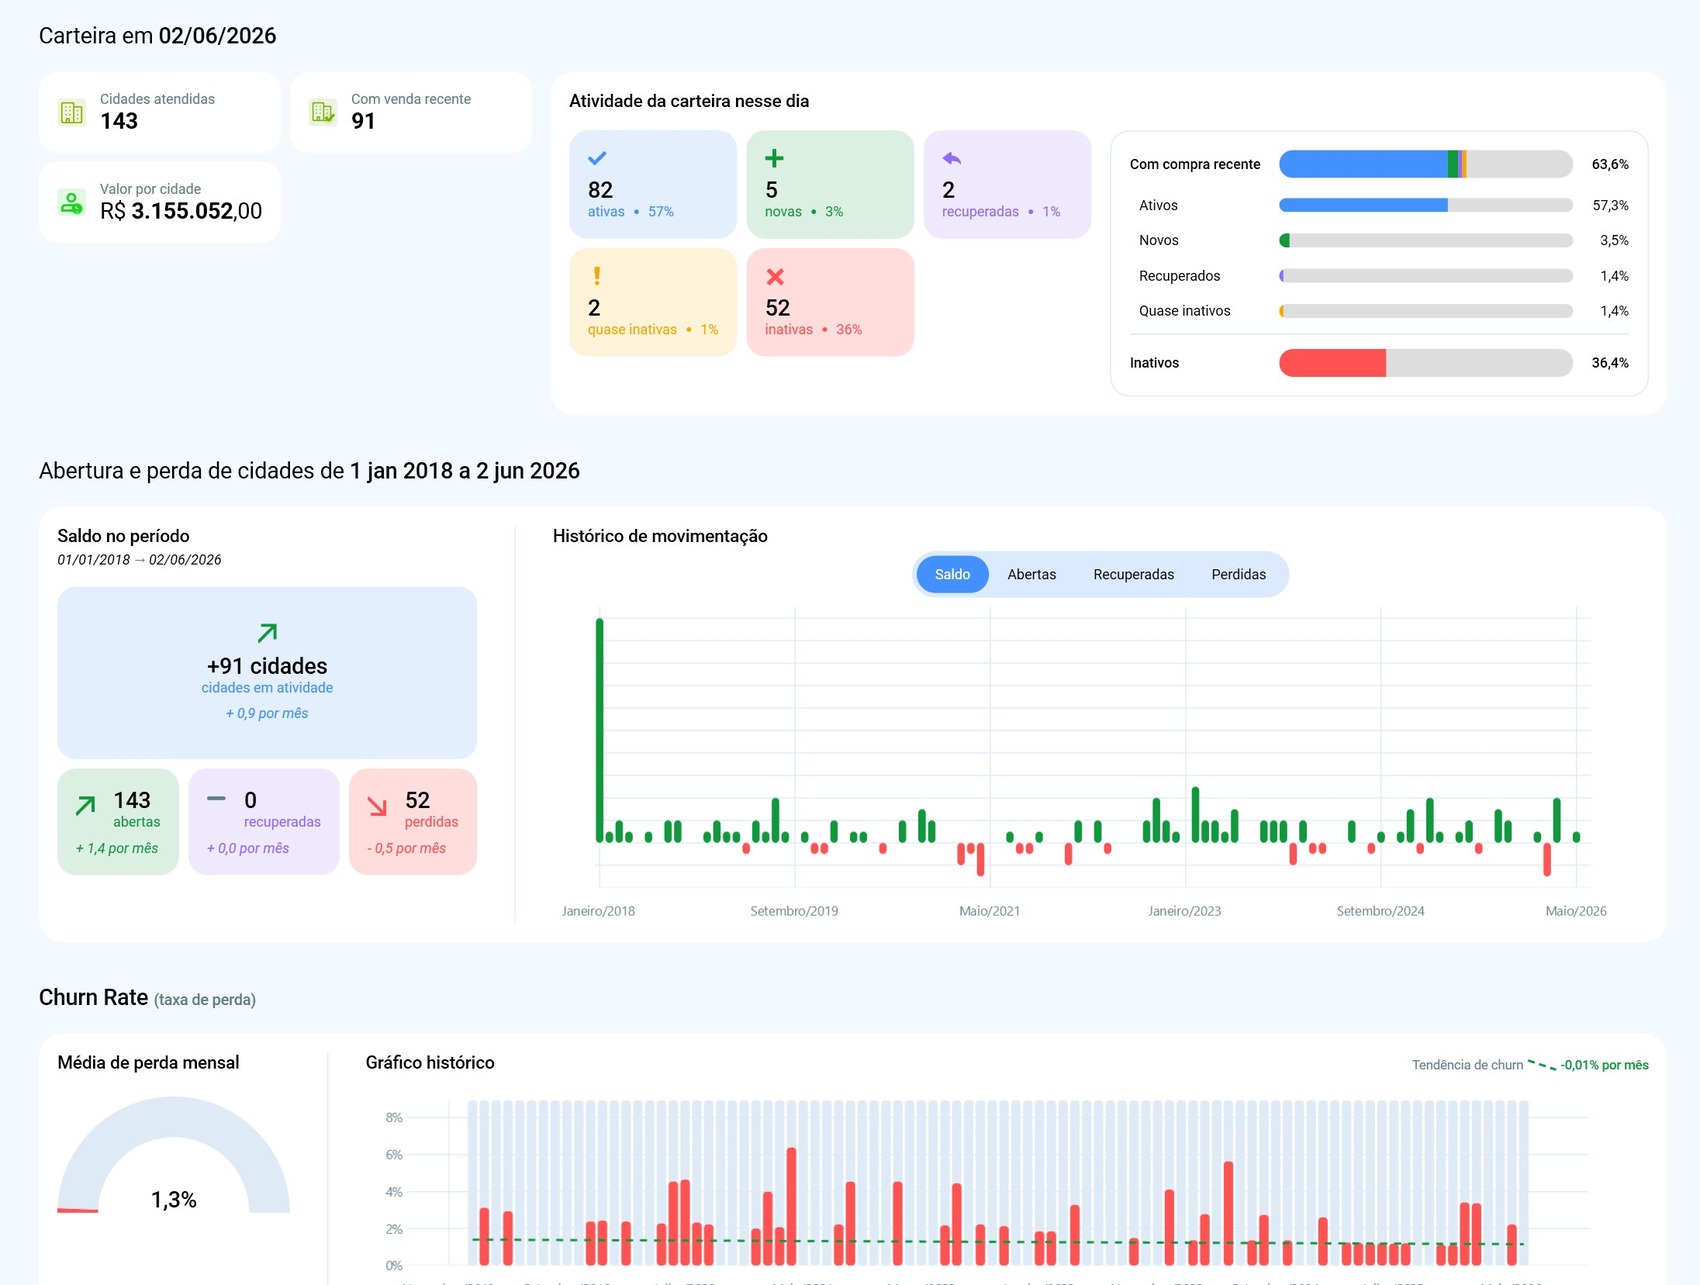The image size is (1700, 1285).
Task: Click the minus icon beside 0 recuperadas
Action: (x=216, y=798)
